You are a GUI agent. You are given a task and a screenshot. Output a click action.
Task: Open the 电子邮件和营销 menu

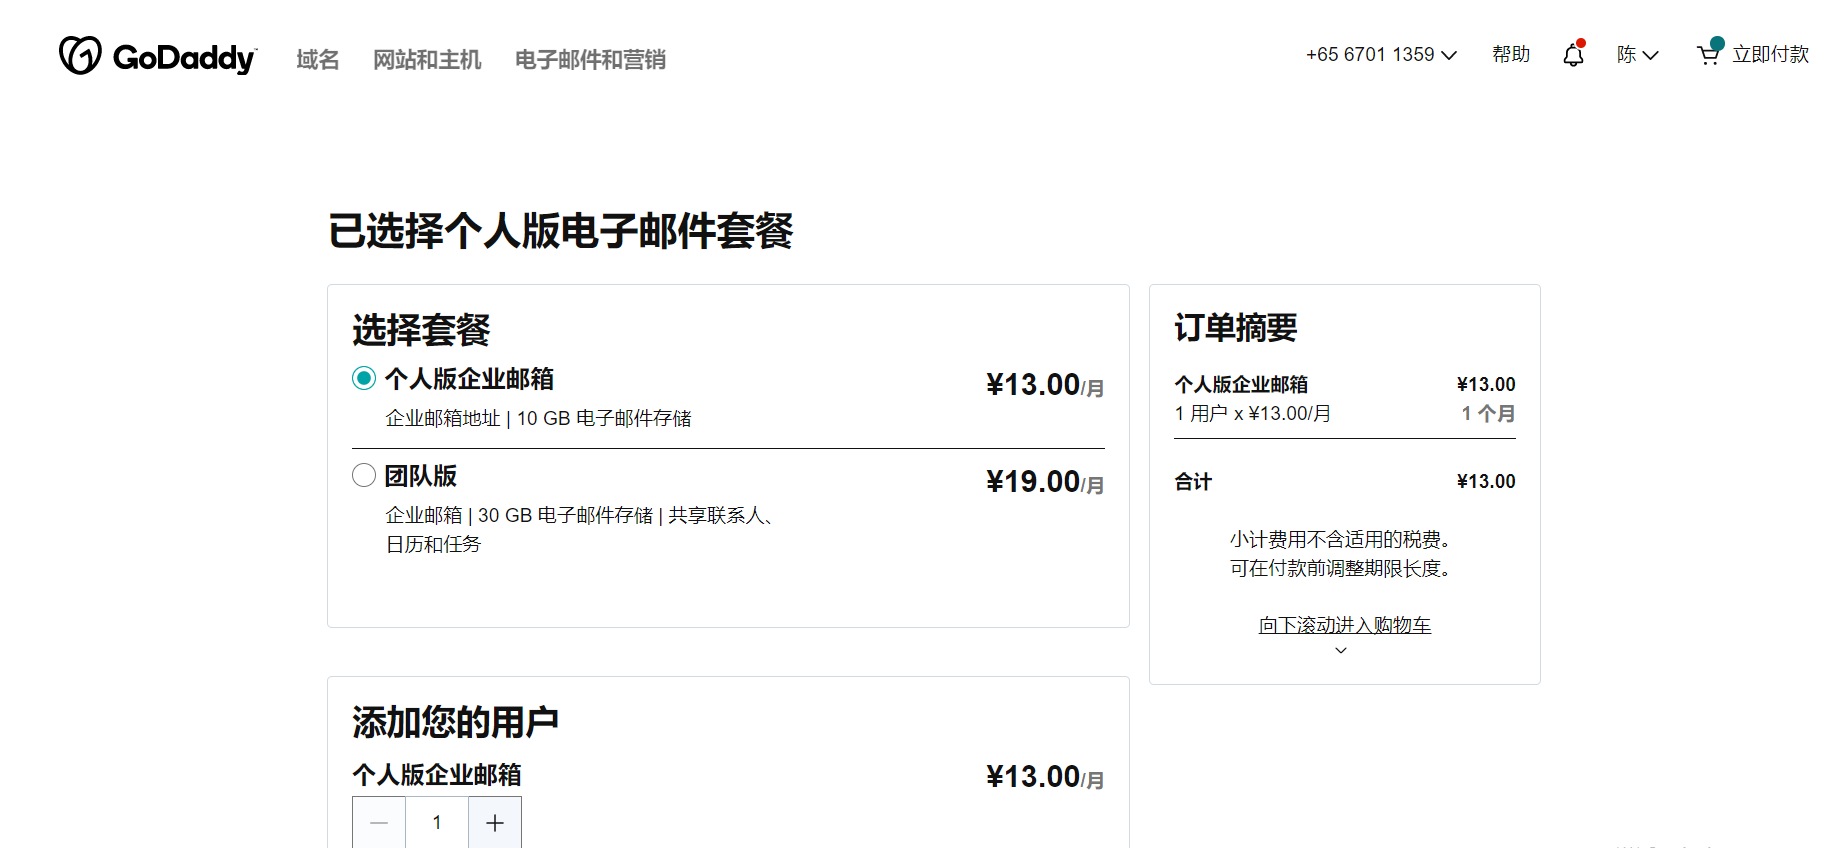coord(590,60)
